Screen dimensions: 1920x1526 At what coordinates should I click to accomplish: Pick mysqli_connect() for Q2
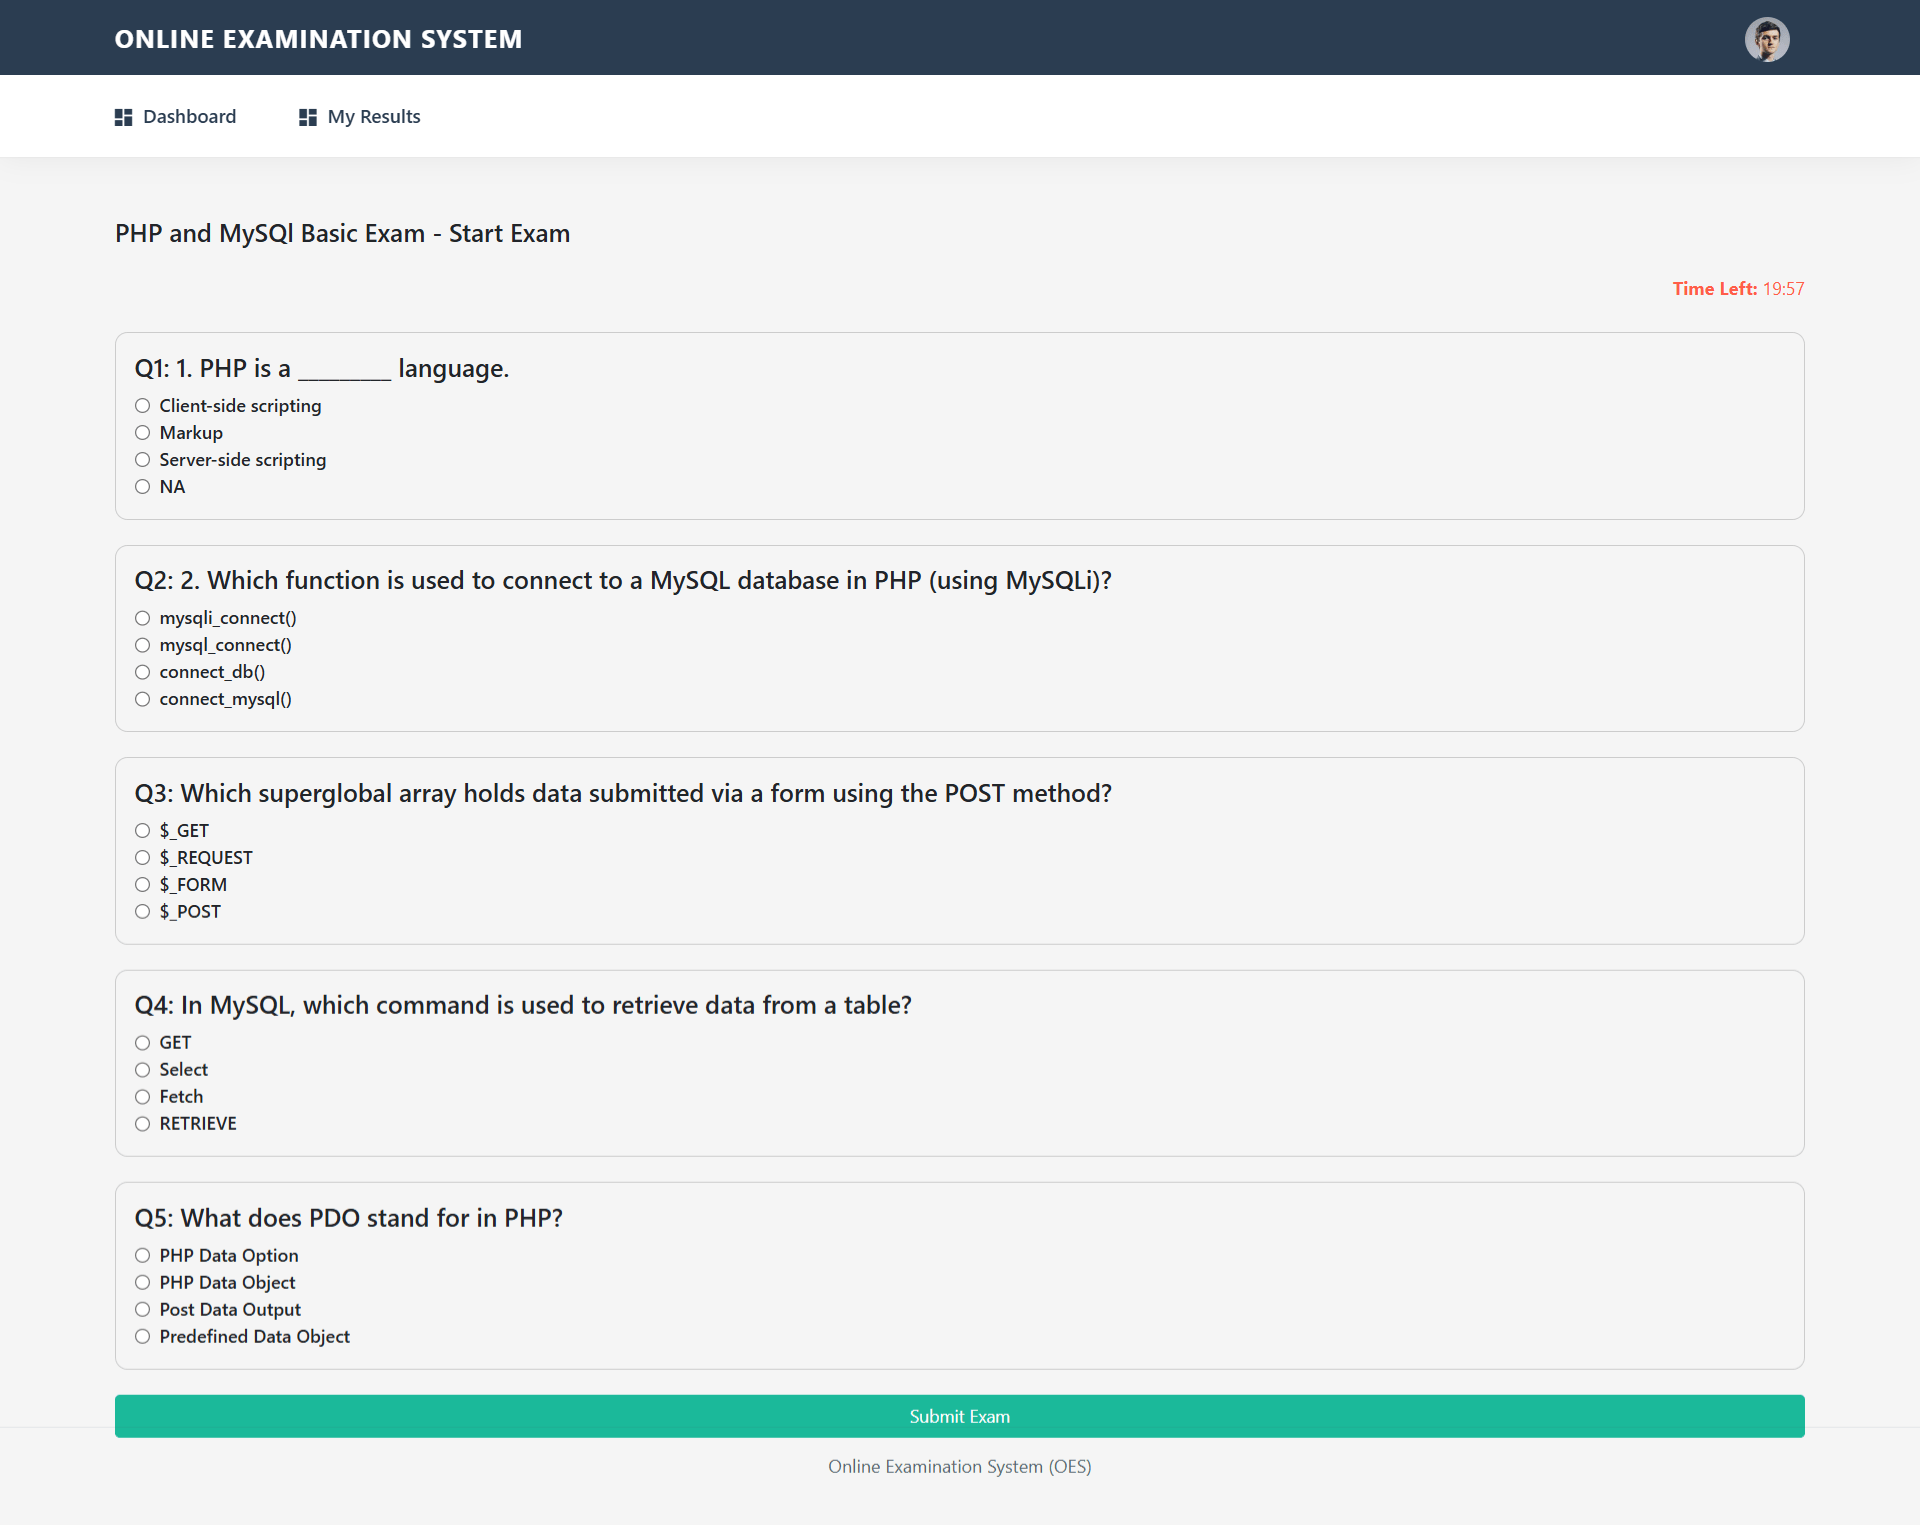(143, 618)
